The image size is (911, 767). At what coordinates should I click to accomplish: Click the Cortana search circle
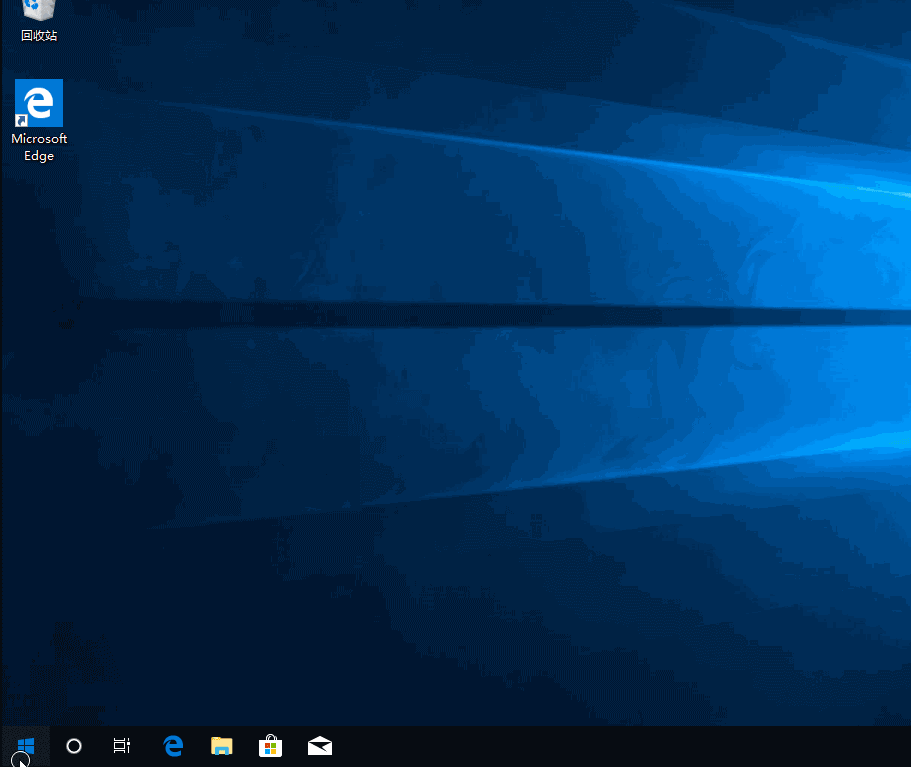pyautogui.click(x=73, y=745)
